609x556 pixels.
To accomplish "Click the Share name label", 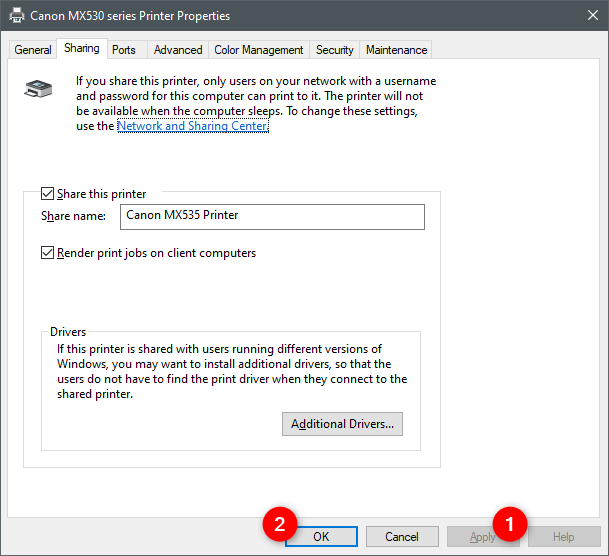I will 73,216.
